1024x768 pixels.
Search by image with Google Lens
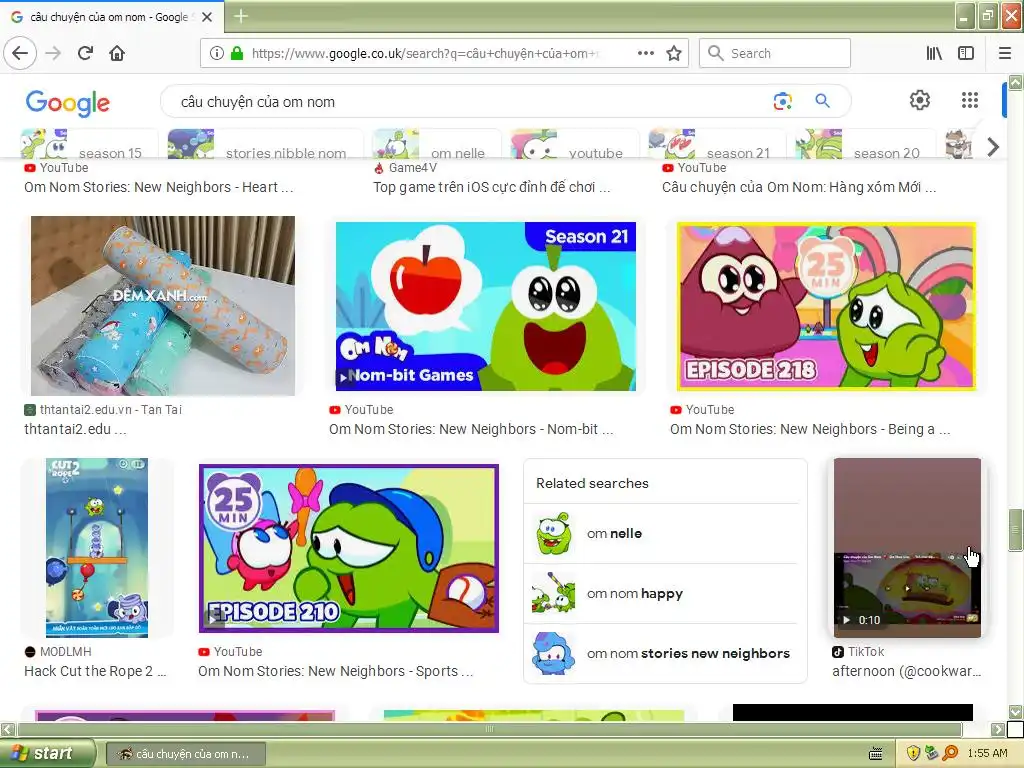pyautogui.click(x=782, y=101)
